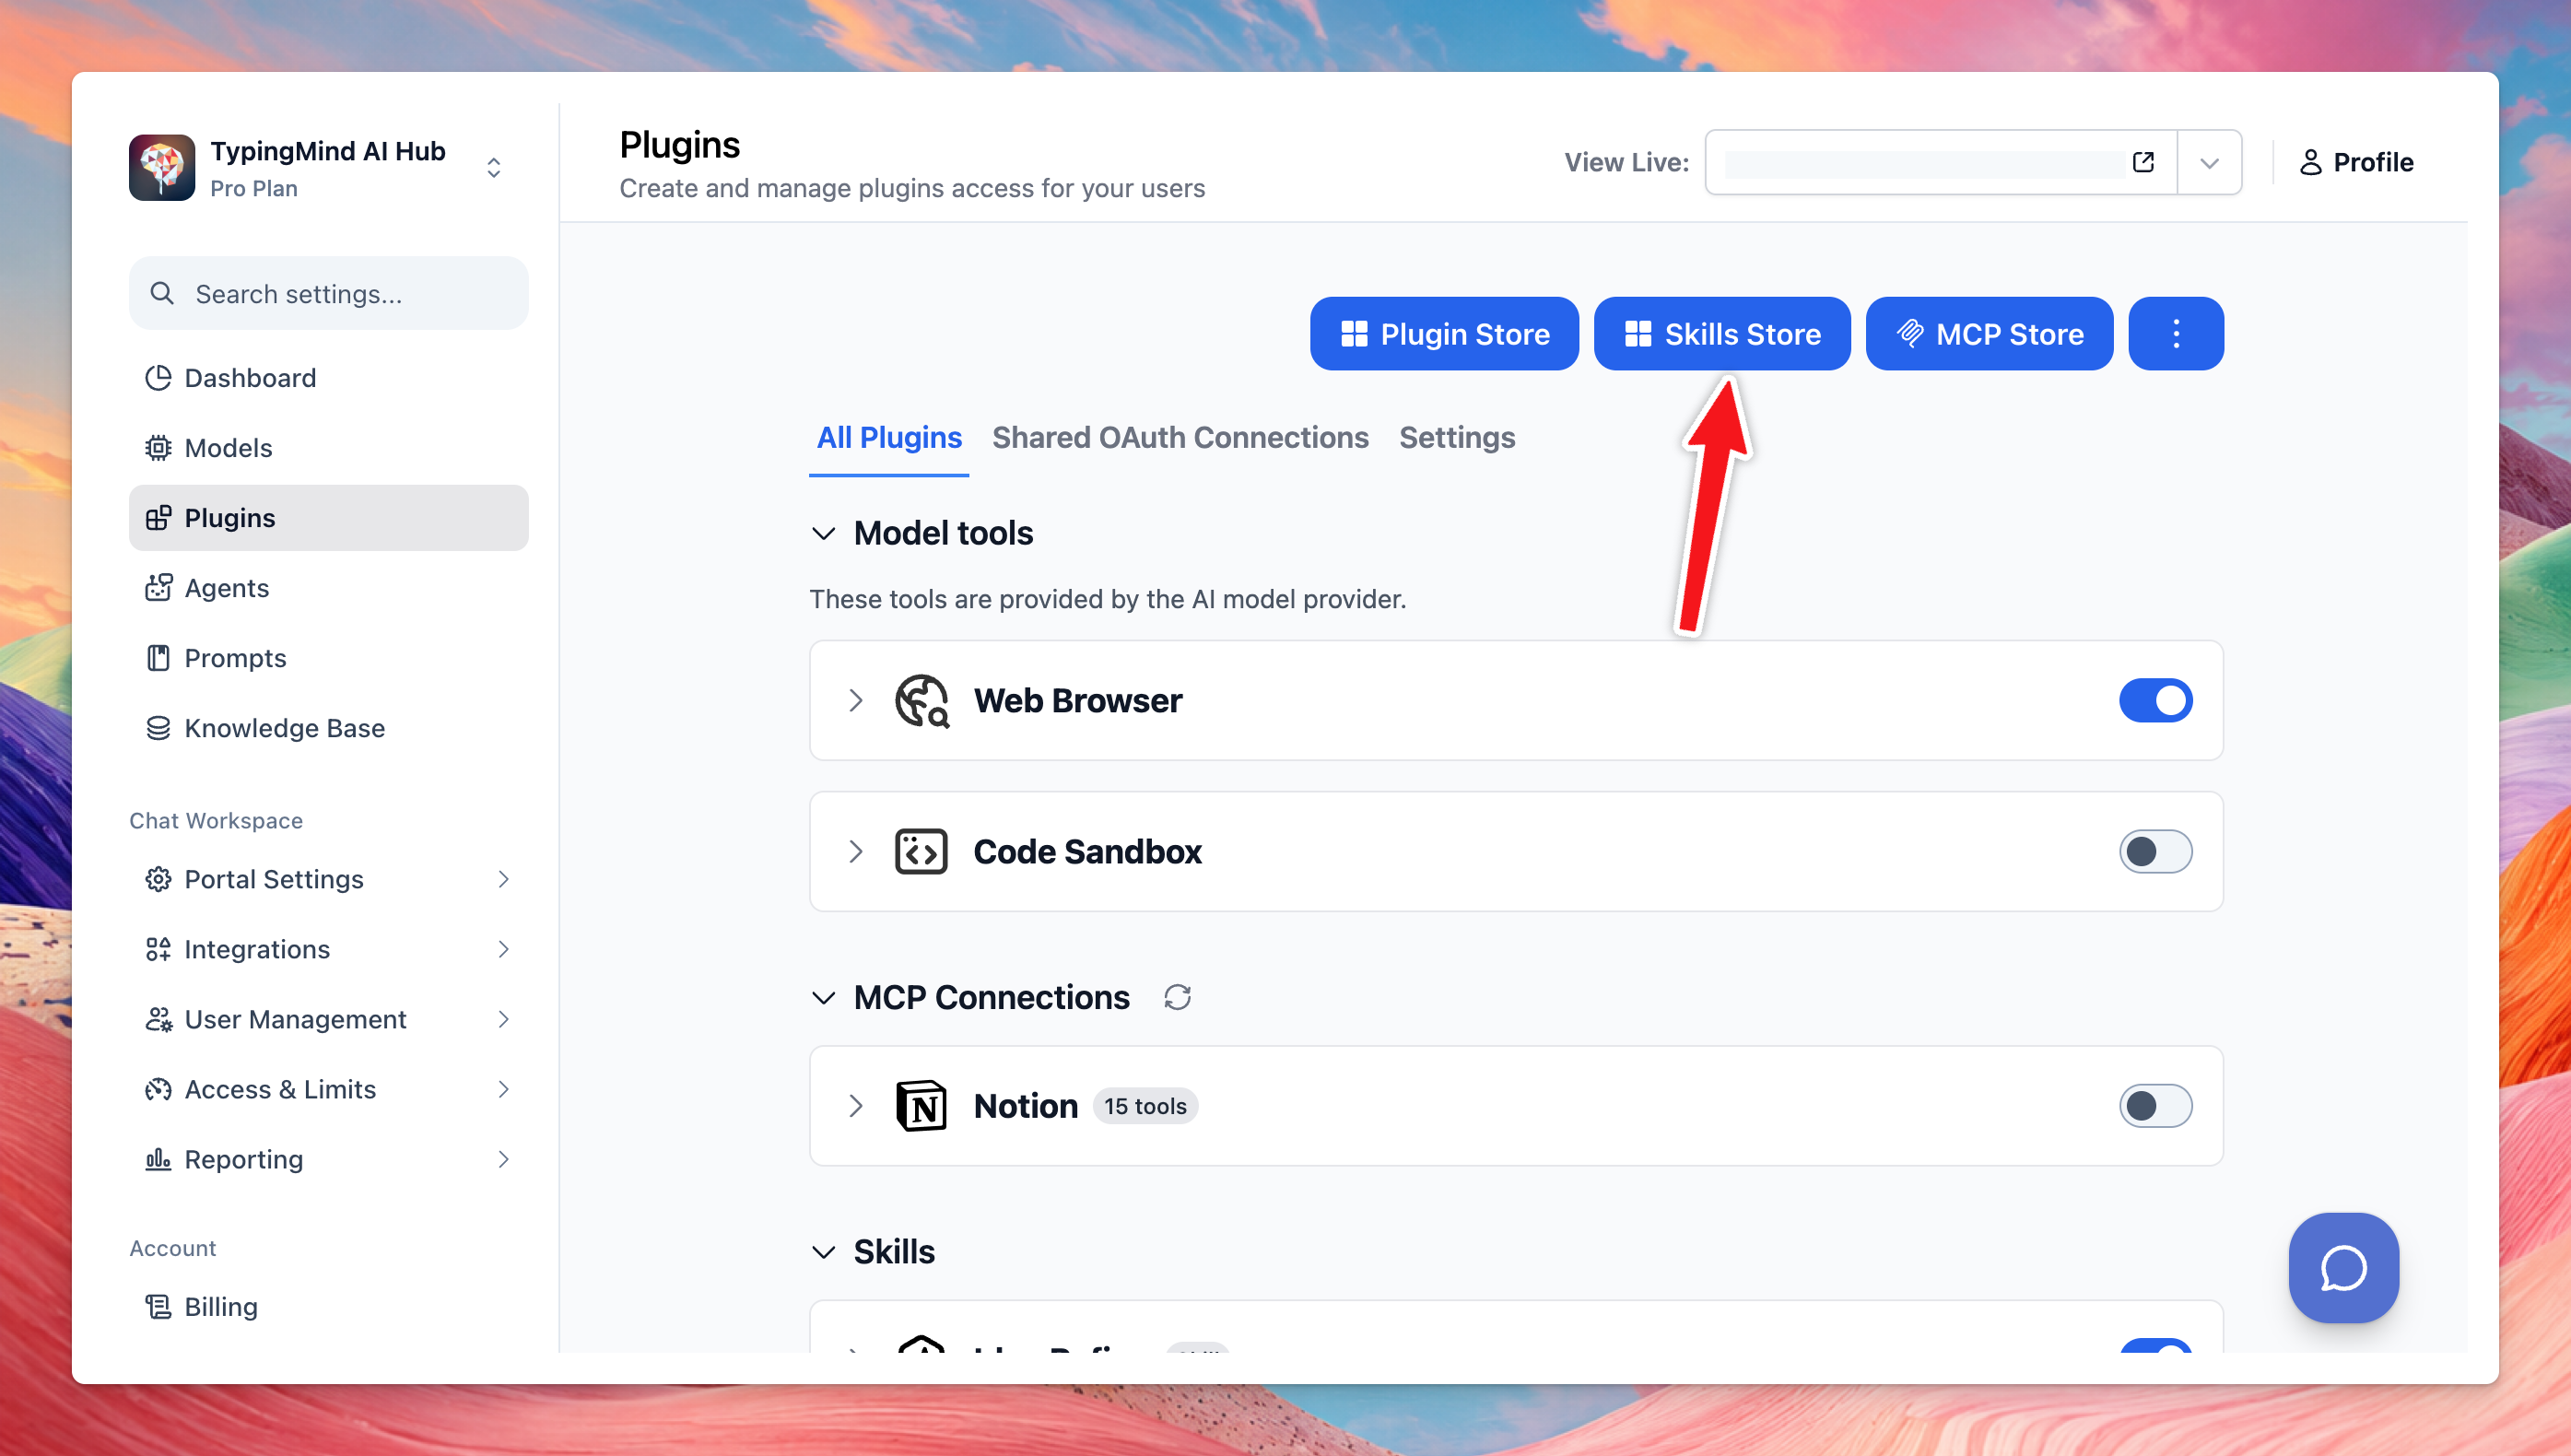Go to Models in sidebar
2571x1456 pixels.
[328, 448]
